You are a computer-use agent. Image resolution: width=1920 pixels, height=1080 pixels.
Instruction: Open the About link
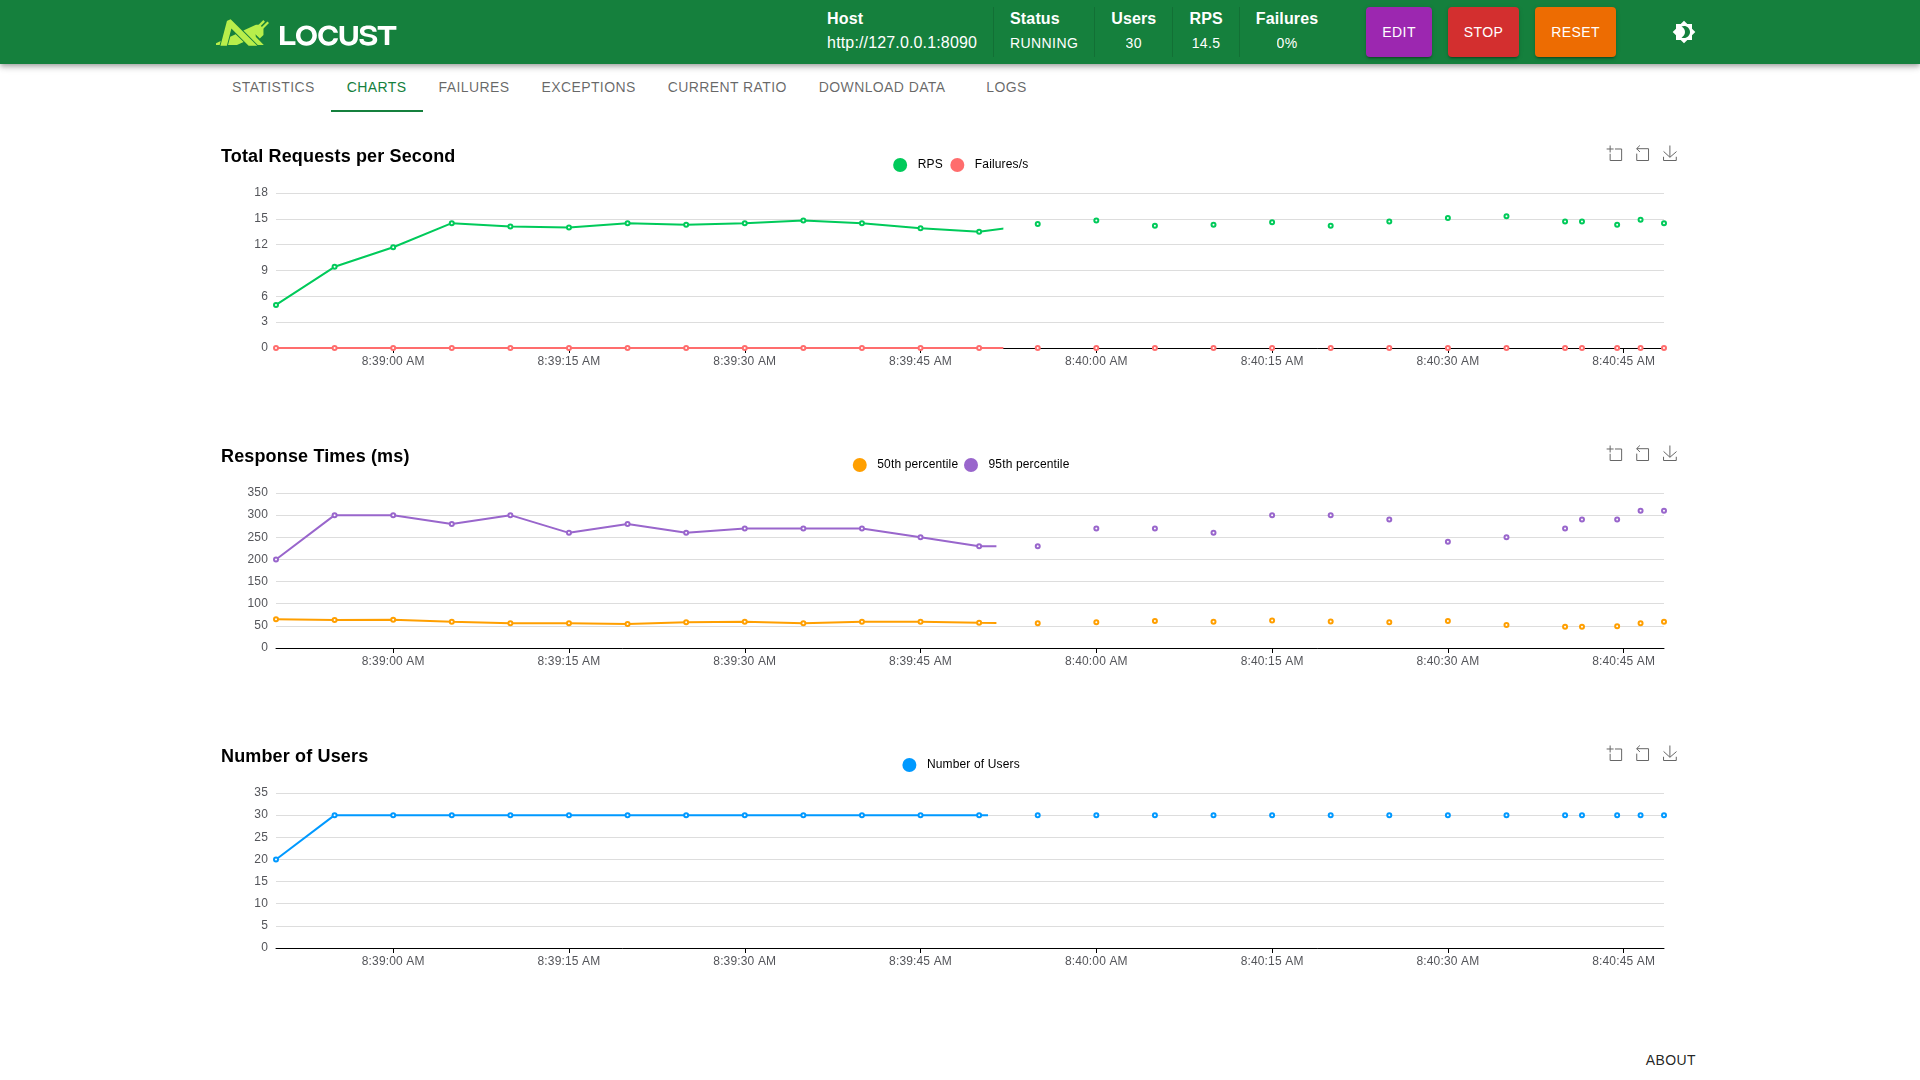point(1670,1060)
